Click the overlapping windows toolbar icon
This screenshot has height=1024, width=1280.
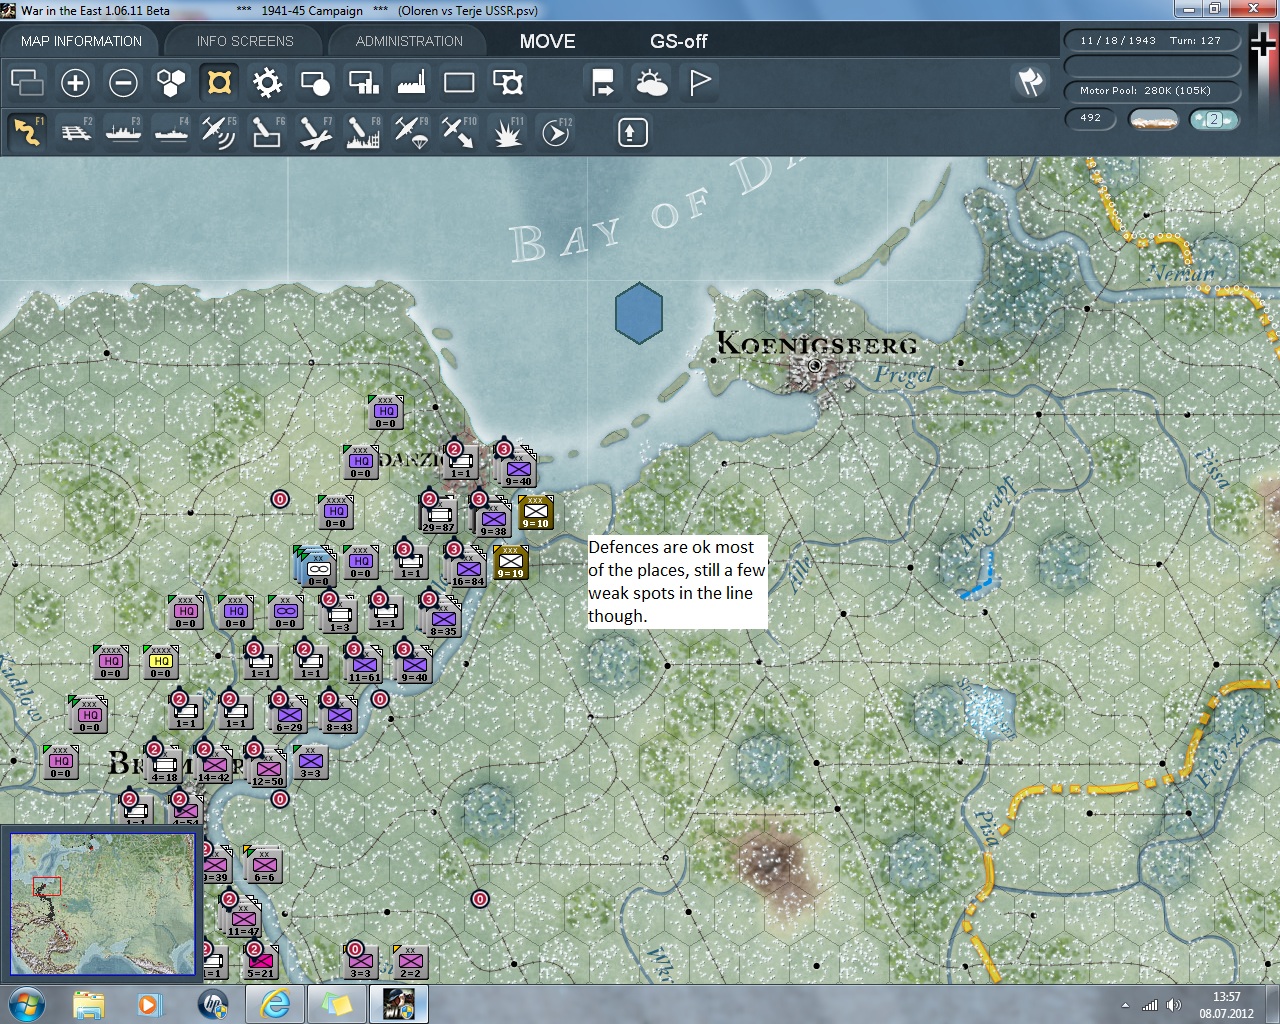pyautogui.click(x=27, y=82)
